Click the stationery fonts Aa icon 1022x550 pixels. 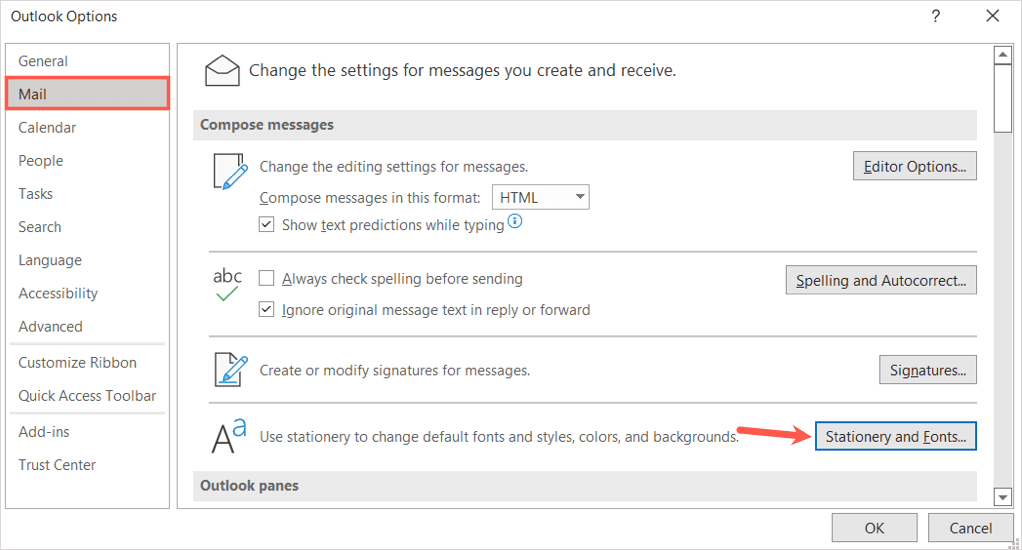pyautogui.click(x=229, y=435)
